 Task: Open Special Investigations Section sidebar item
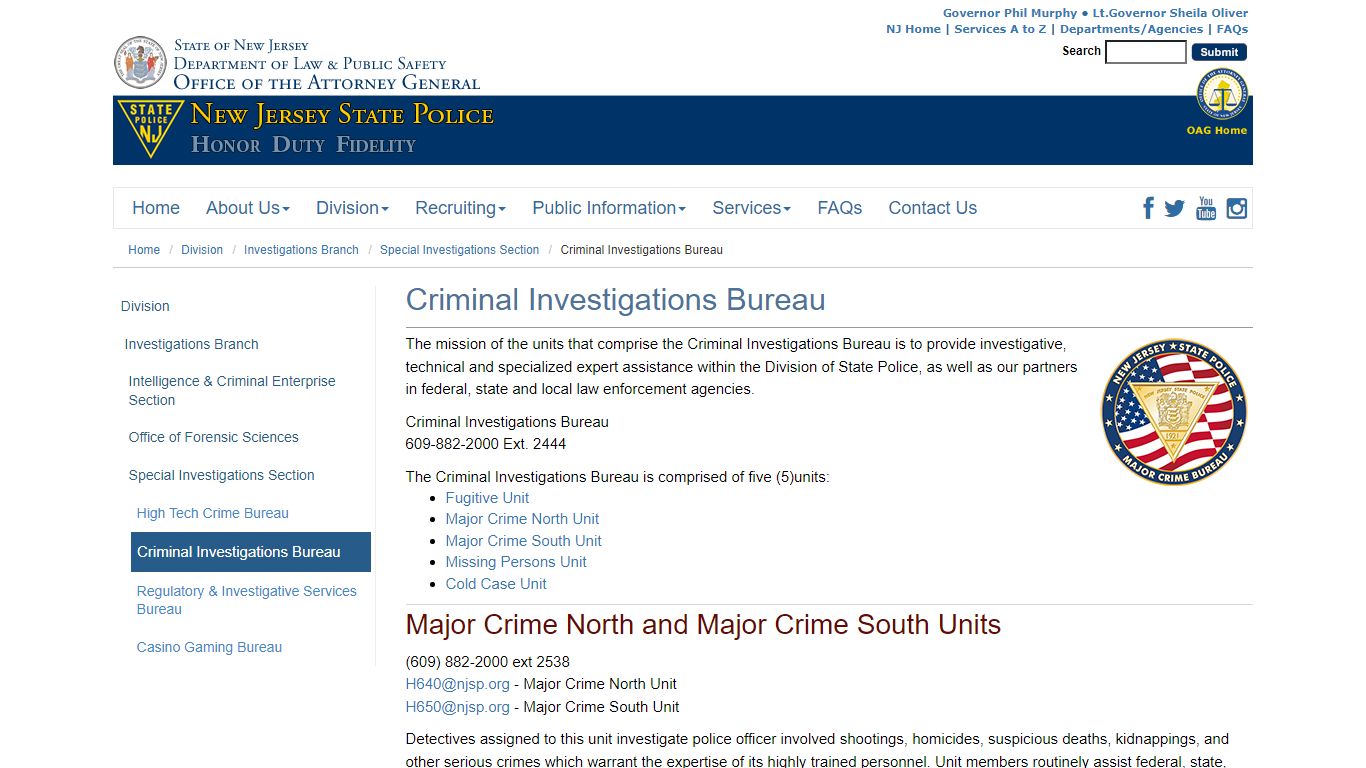coord(221,475)
